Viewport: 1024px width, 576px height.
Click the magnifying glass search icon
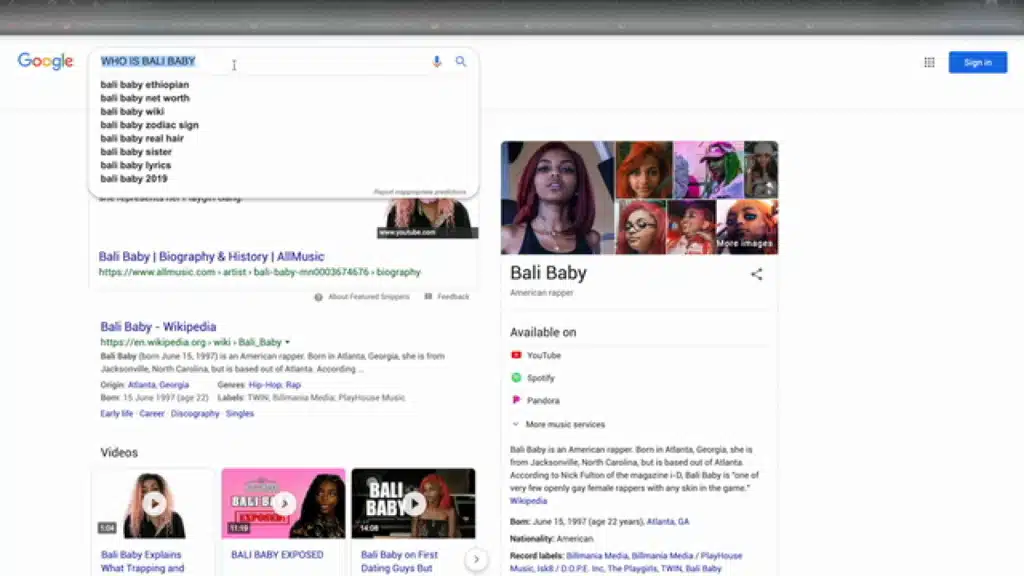[461, 62]
